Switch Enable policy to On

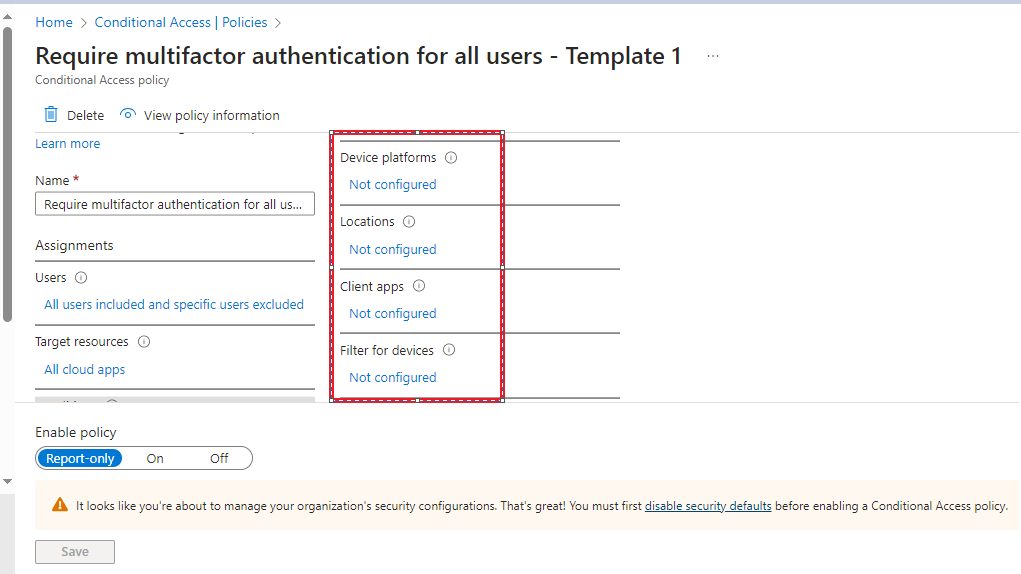point(155,458)
